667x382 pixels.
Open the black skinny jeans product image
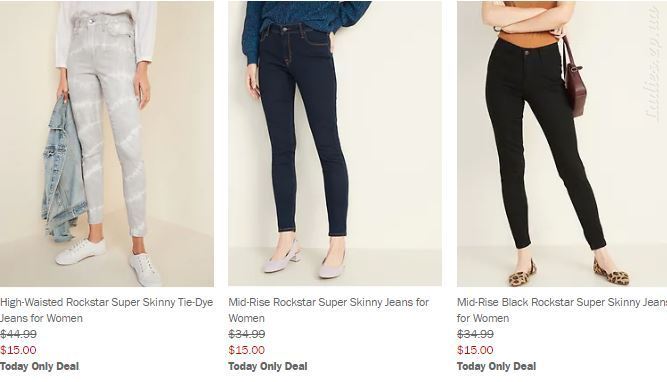click(x=562, y=143)
